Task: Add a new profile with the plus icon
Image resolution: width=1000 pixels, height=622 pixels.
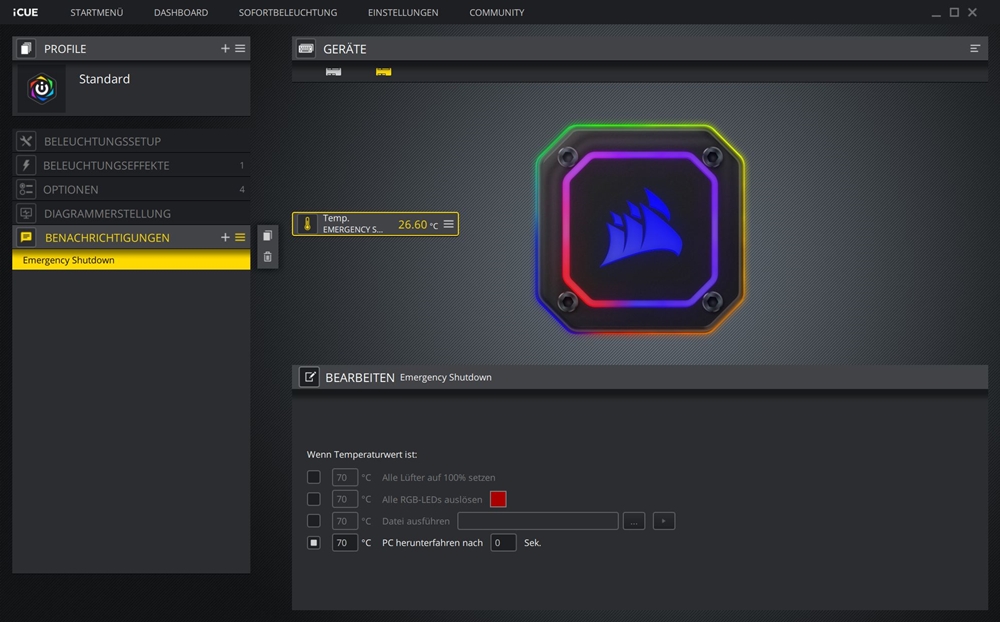Action: 225,48
